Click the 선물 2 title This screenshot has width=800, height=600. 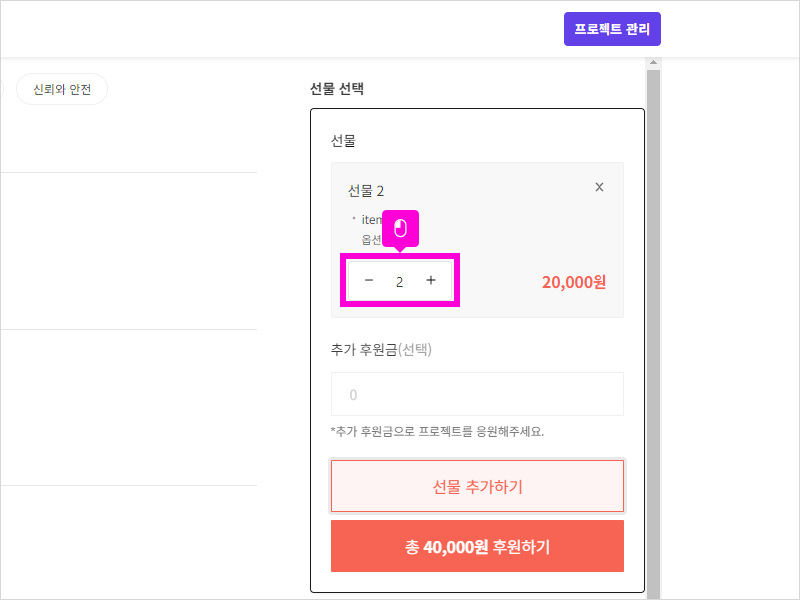[366, 191]
